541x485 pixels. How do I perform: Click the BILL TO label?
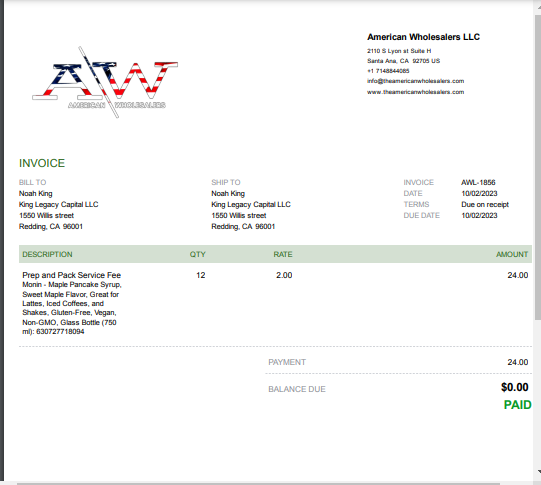32,182
